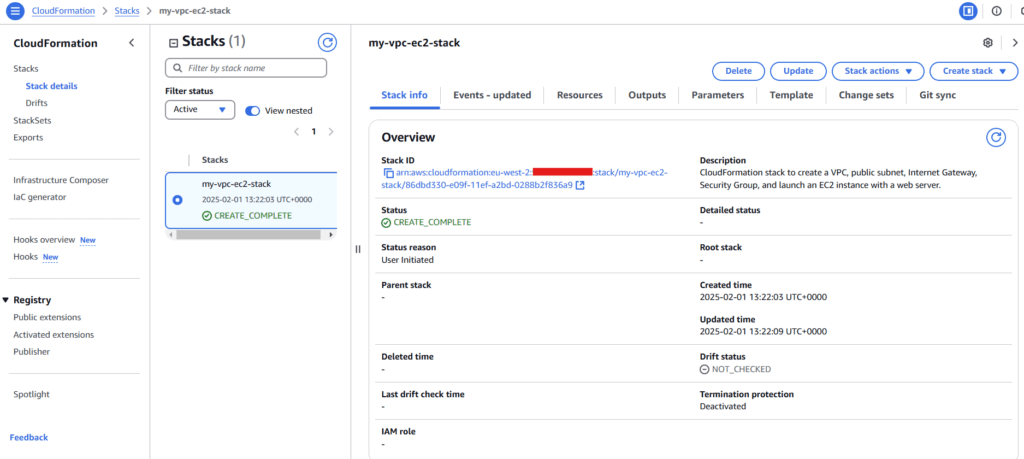Open Hooks overview in sidebar
The height and width of the screenshot is (459, 1024).
44,240
